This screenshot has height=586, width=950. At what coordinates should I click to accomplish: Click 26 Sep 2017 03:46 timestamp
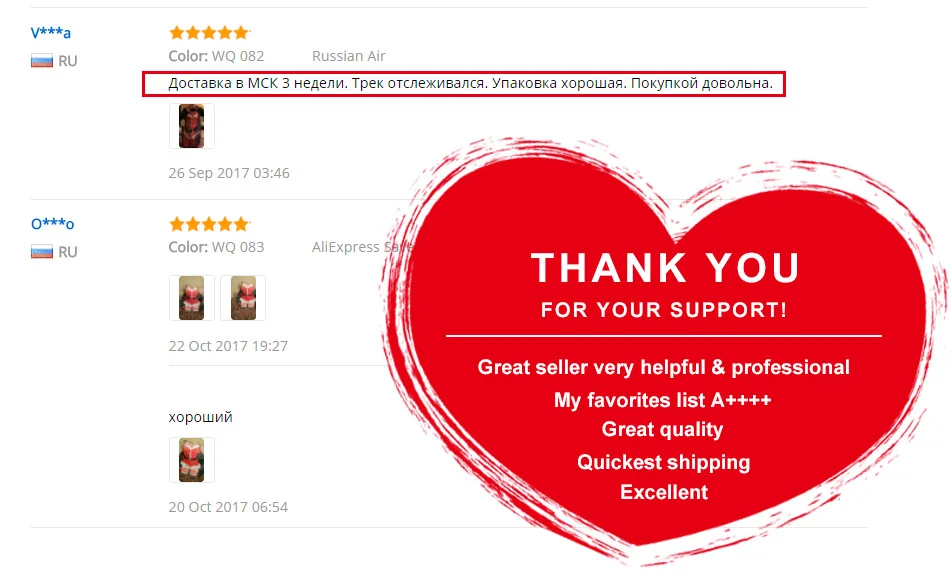tap(229, 173)
